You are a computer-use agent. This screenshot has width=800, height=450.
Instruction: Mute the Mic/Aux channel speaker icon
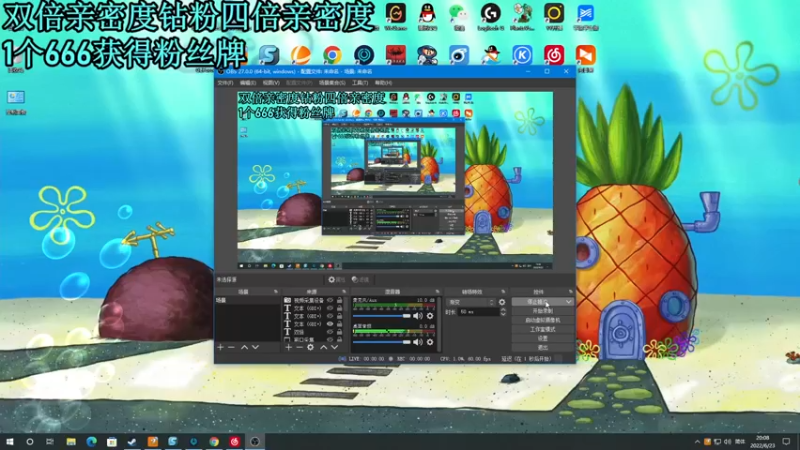pos(418,316)
